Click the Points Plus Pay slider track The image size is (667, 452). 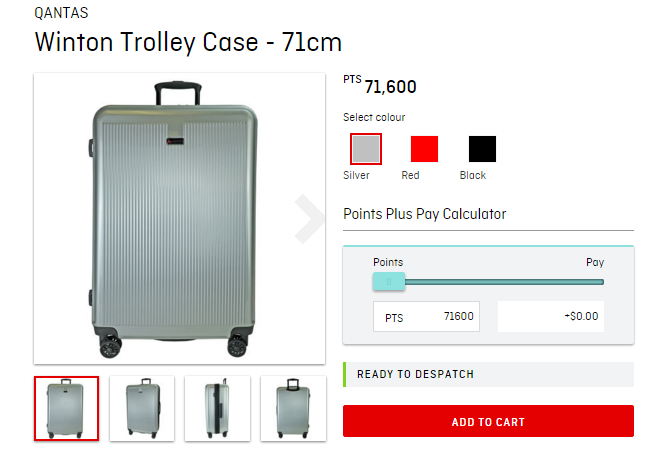504,282
